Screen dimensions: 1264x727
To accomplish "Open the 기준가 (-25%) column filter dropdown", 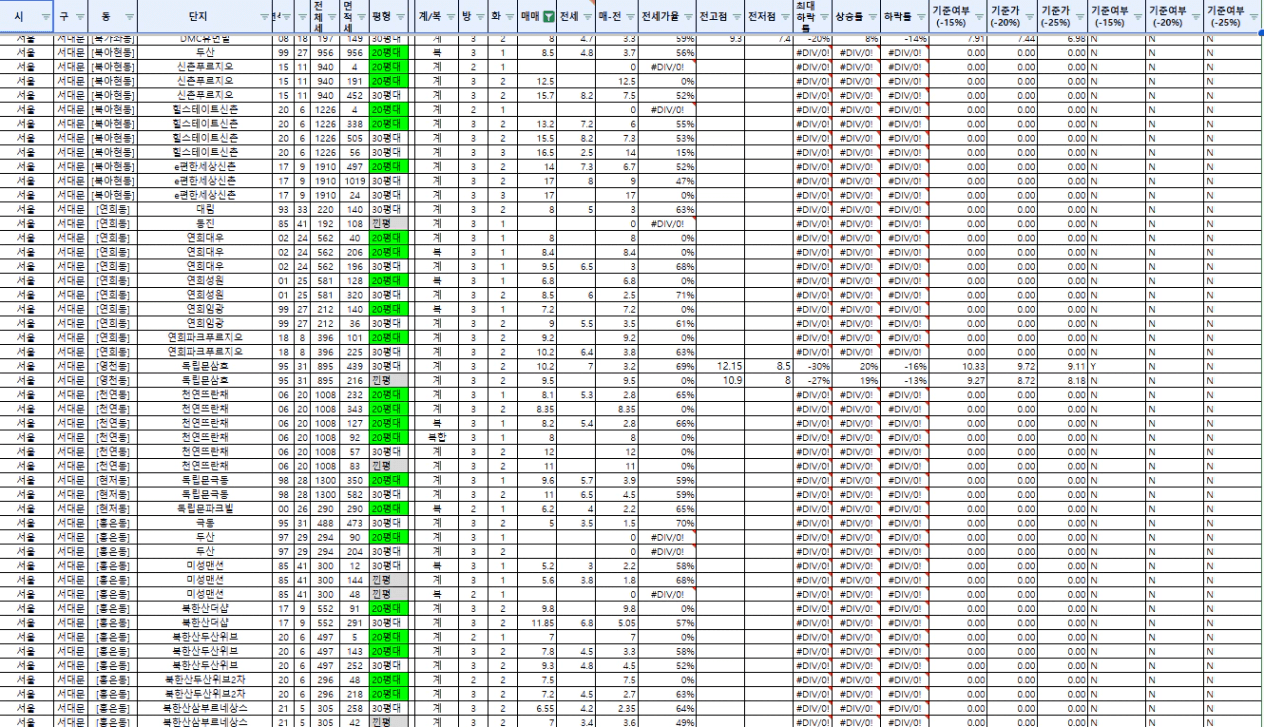I will pos(1078,18).
